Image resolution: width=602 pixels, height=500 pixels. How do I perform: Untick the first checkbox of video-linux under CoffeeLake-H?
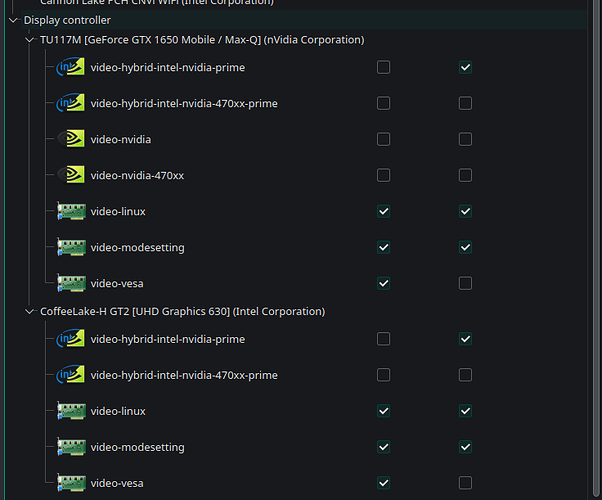(x=384, y=411)
